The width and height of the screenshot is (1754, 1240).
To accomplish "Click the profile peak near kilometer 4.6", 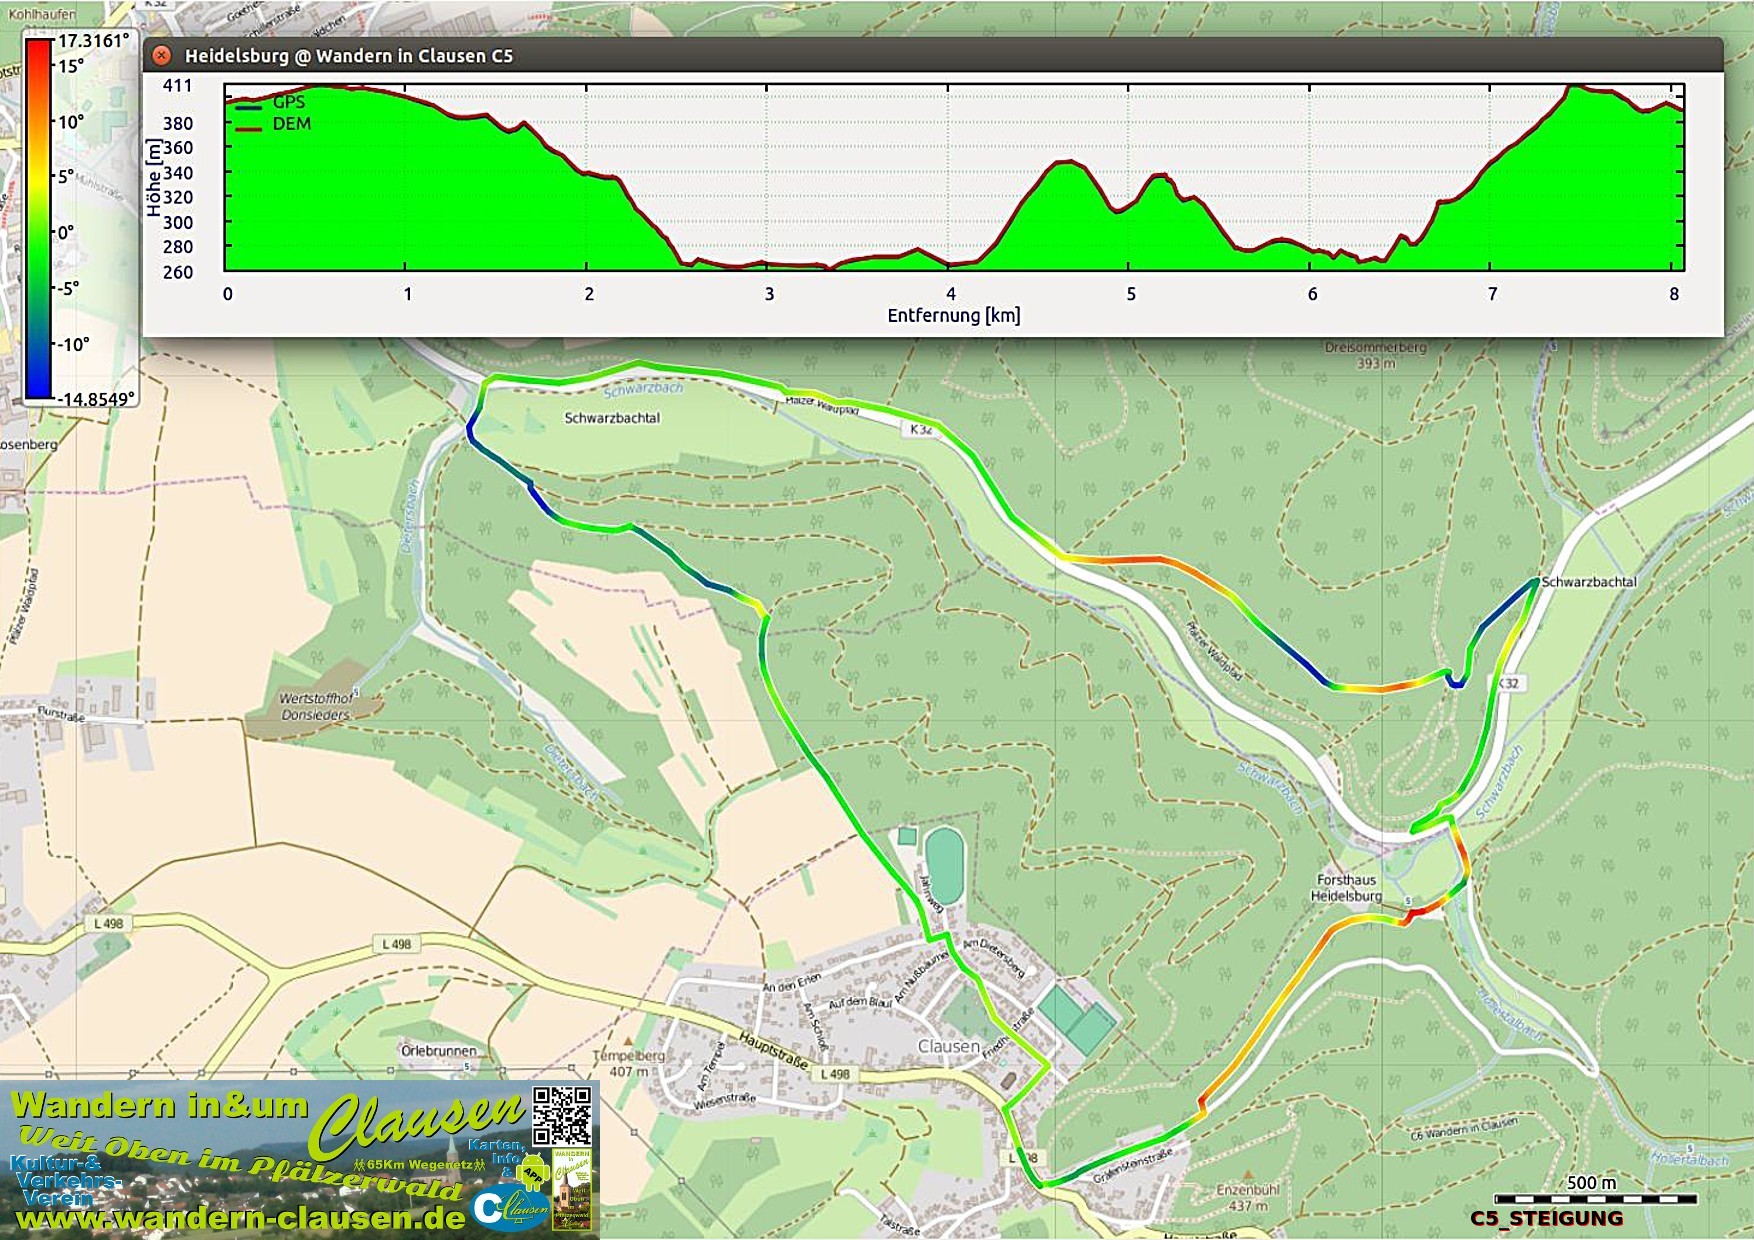I will 1069,161.
